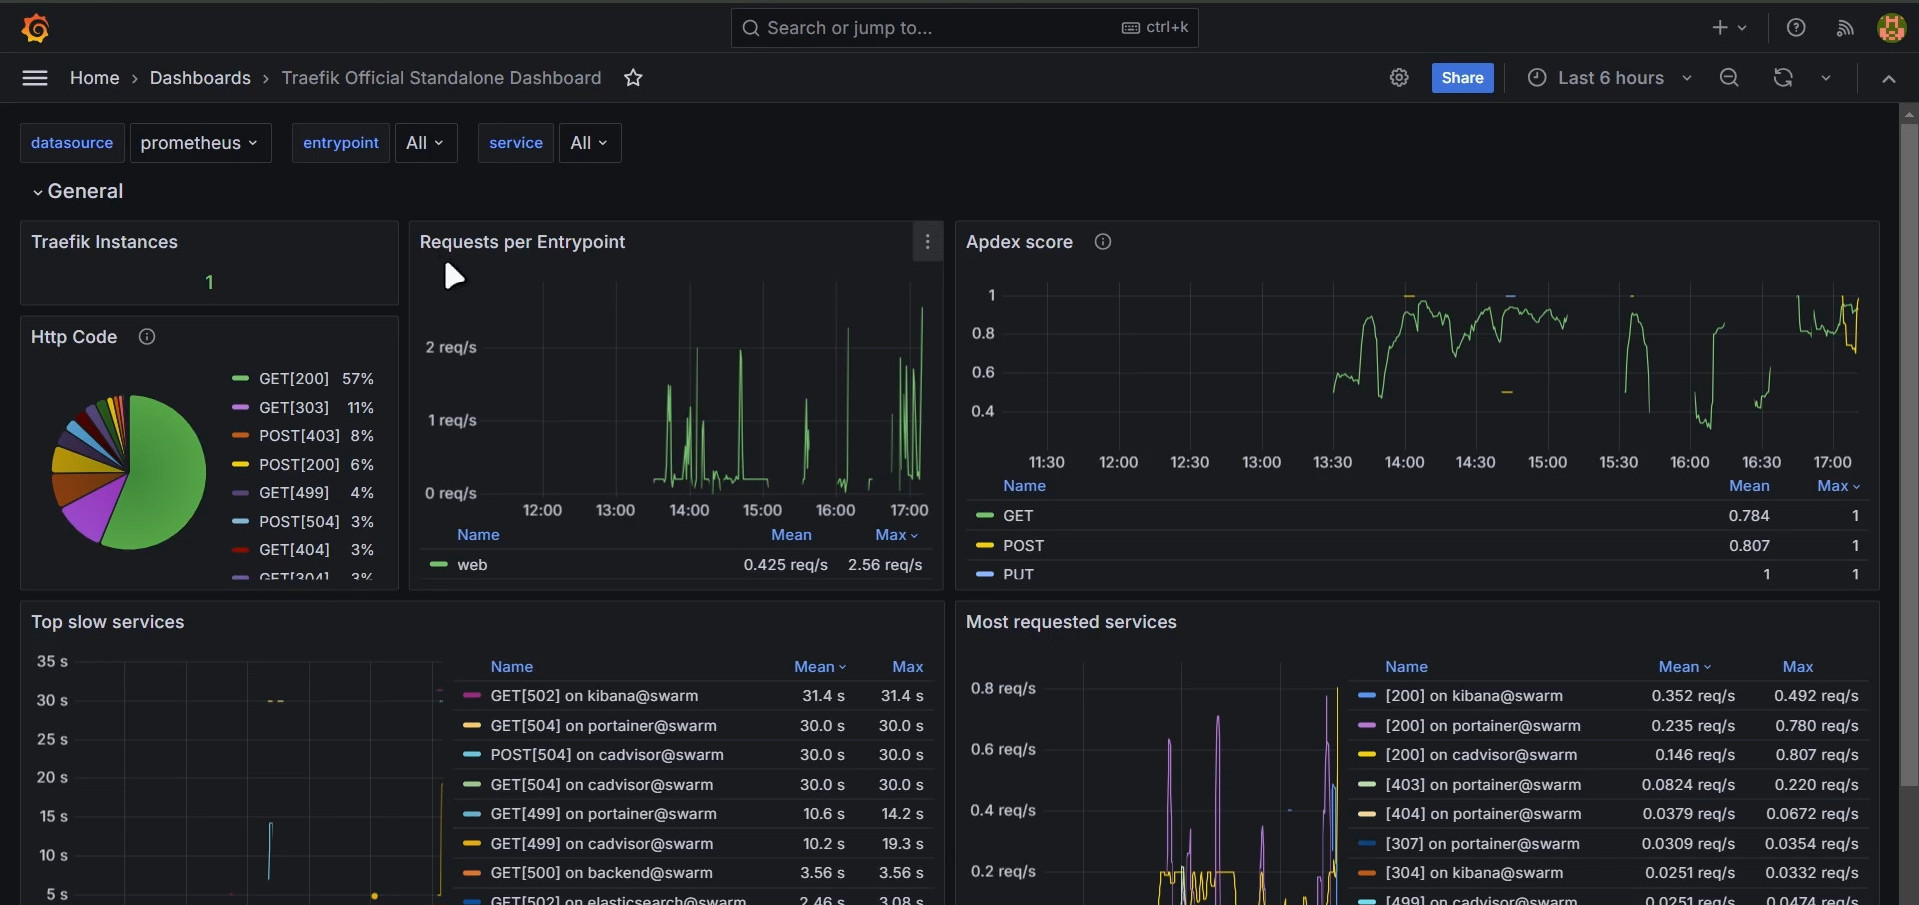Toggle the web series in entrypoint legend
The image size is (1919, 905).
pos(472,565)
